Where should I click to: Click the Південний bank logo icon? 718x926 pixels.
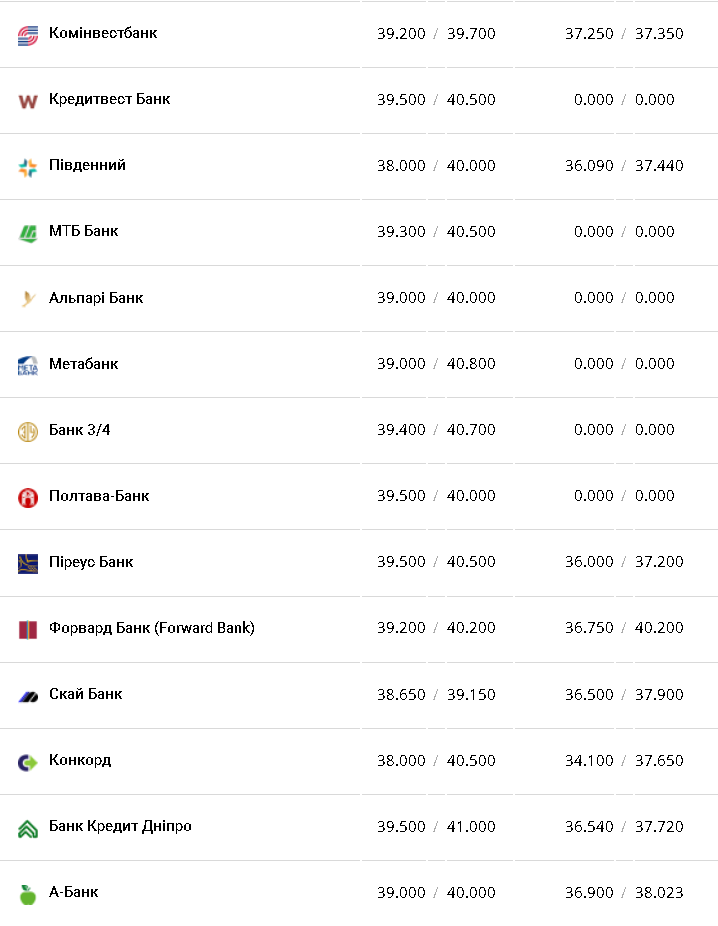click(28, 167)
